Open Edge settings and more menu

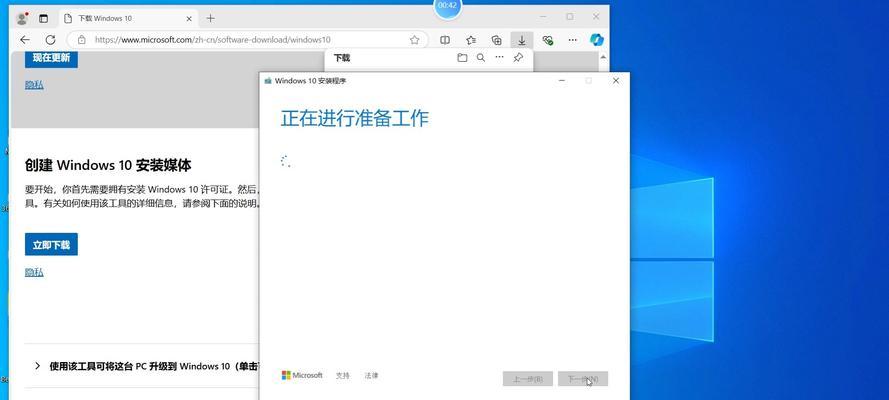pyautogui.click(x=573, y=40)
